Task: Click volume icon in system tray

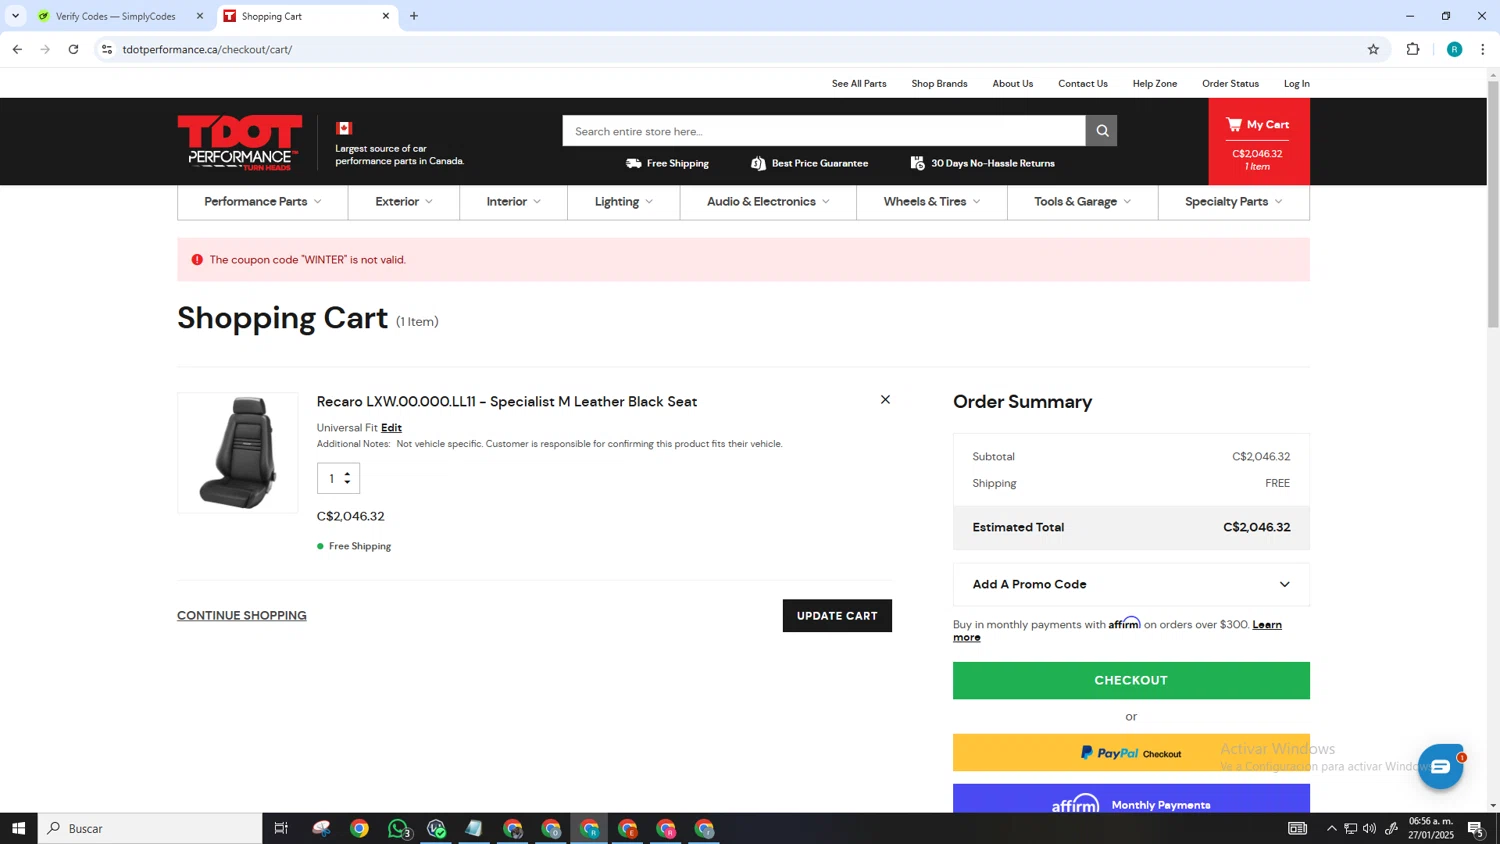Action: pos(1369,828)
